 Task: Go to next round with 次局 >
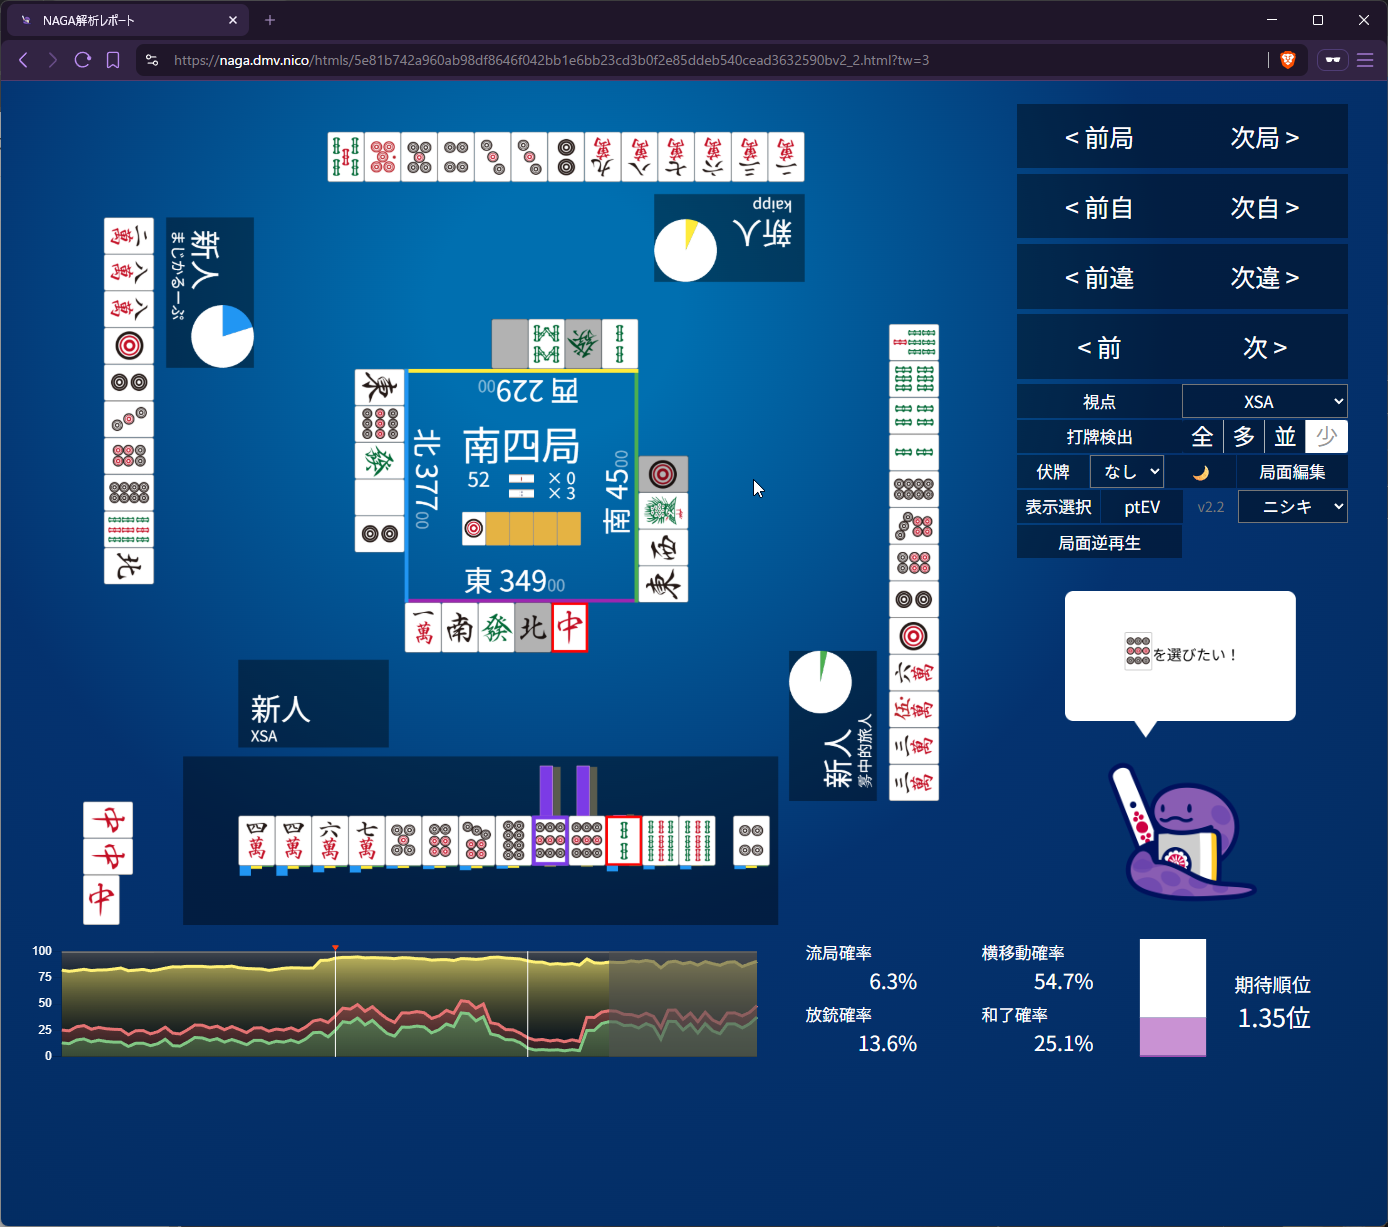(1264, 137)
